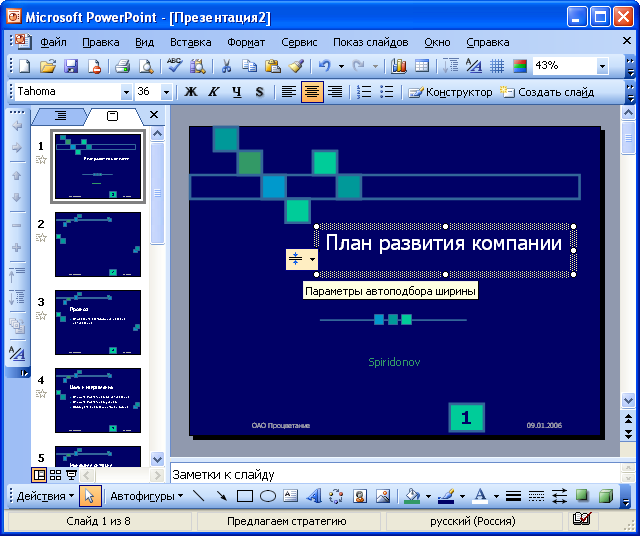Select slide 3 thumbnail
This screenshot has height=536, width=640.
98,322
